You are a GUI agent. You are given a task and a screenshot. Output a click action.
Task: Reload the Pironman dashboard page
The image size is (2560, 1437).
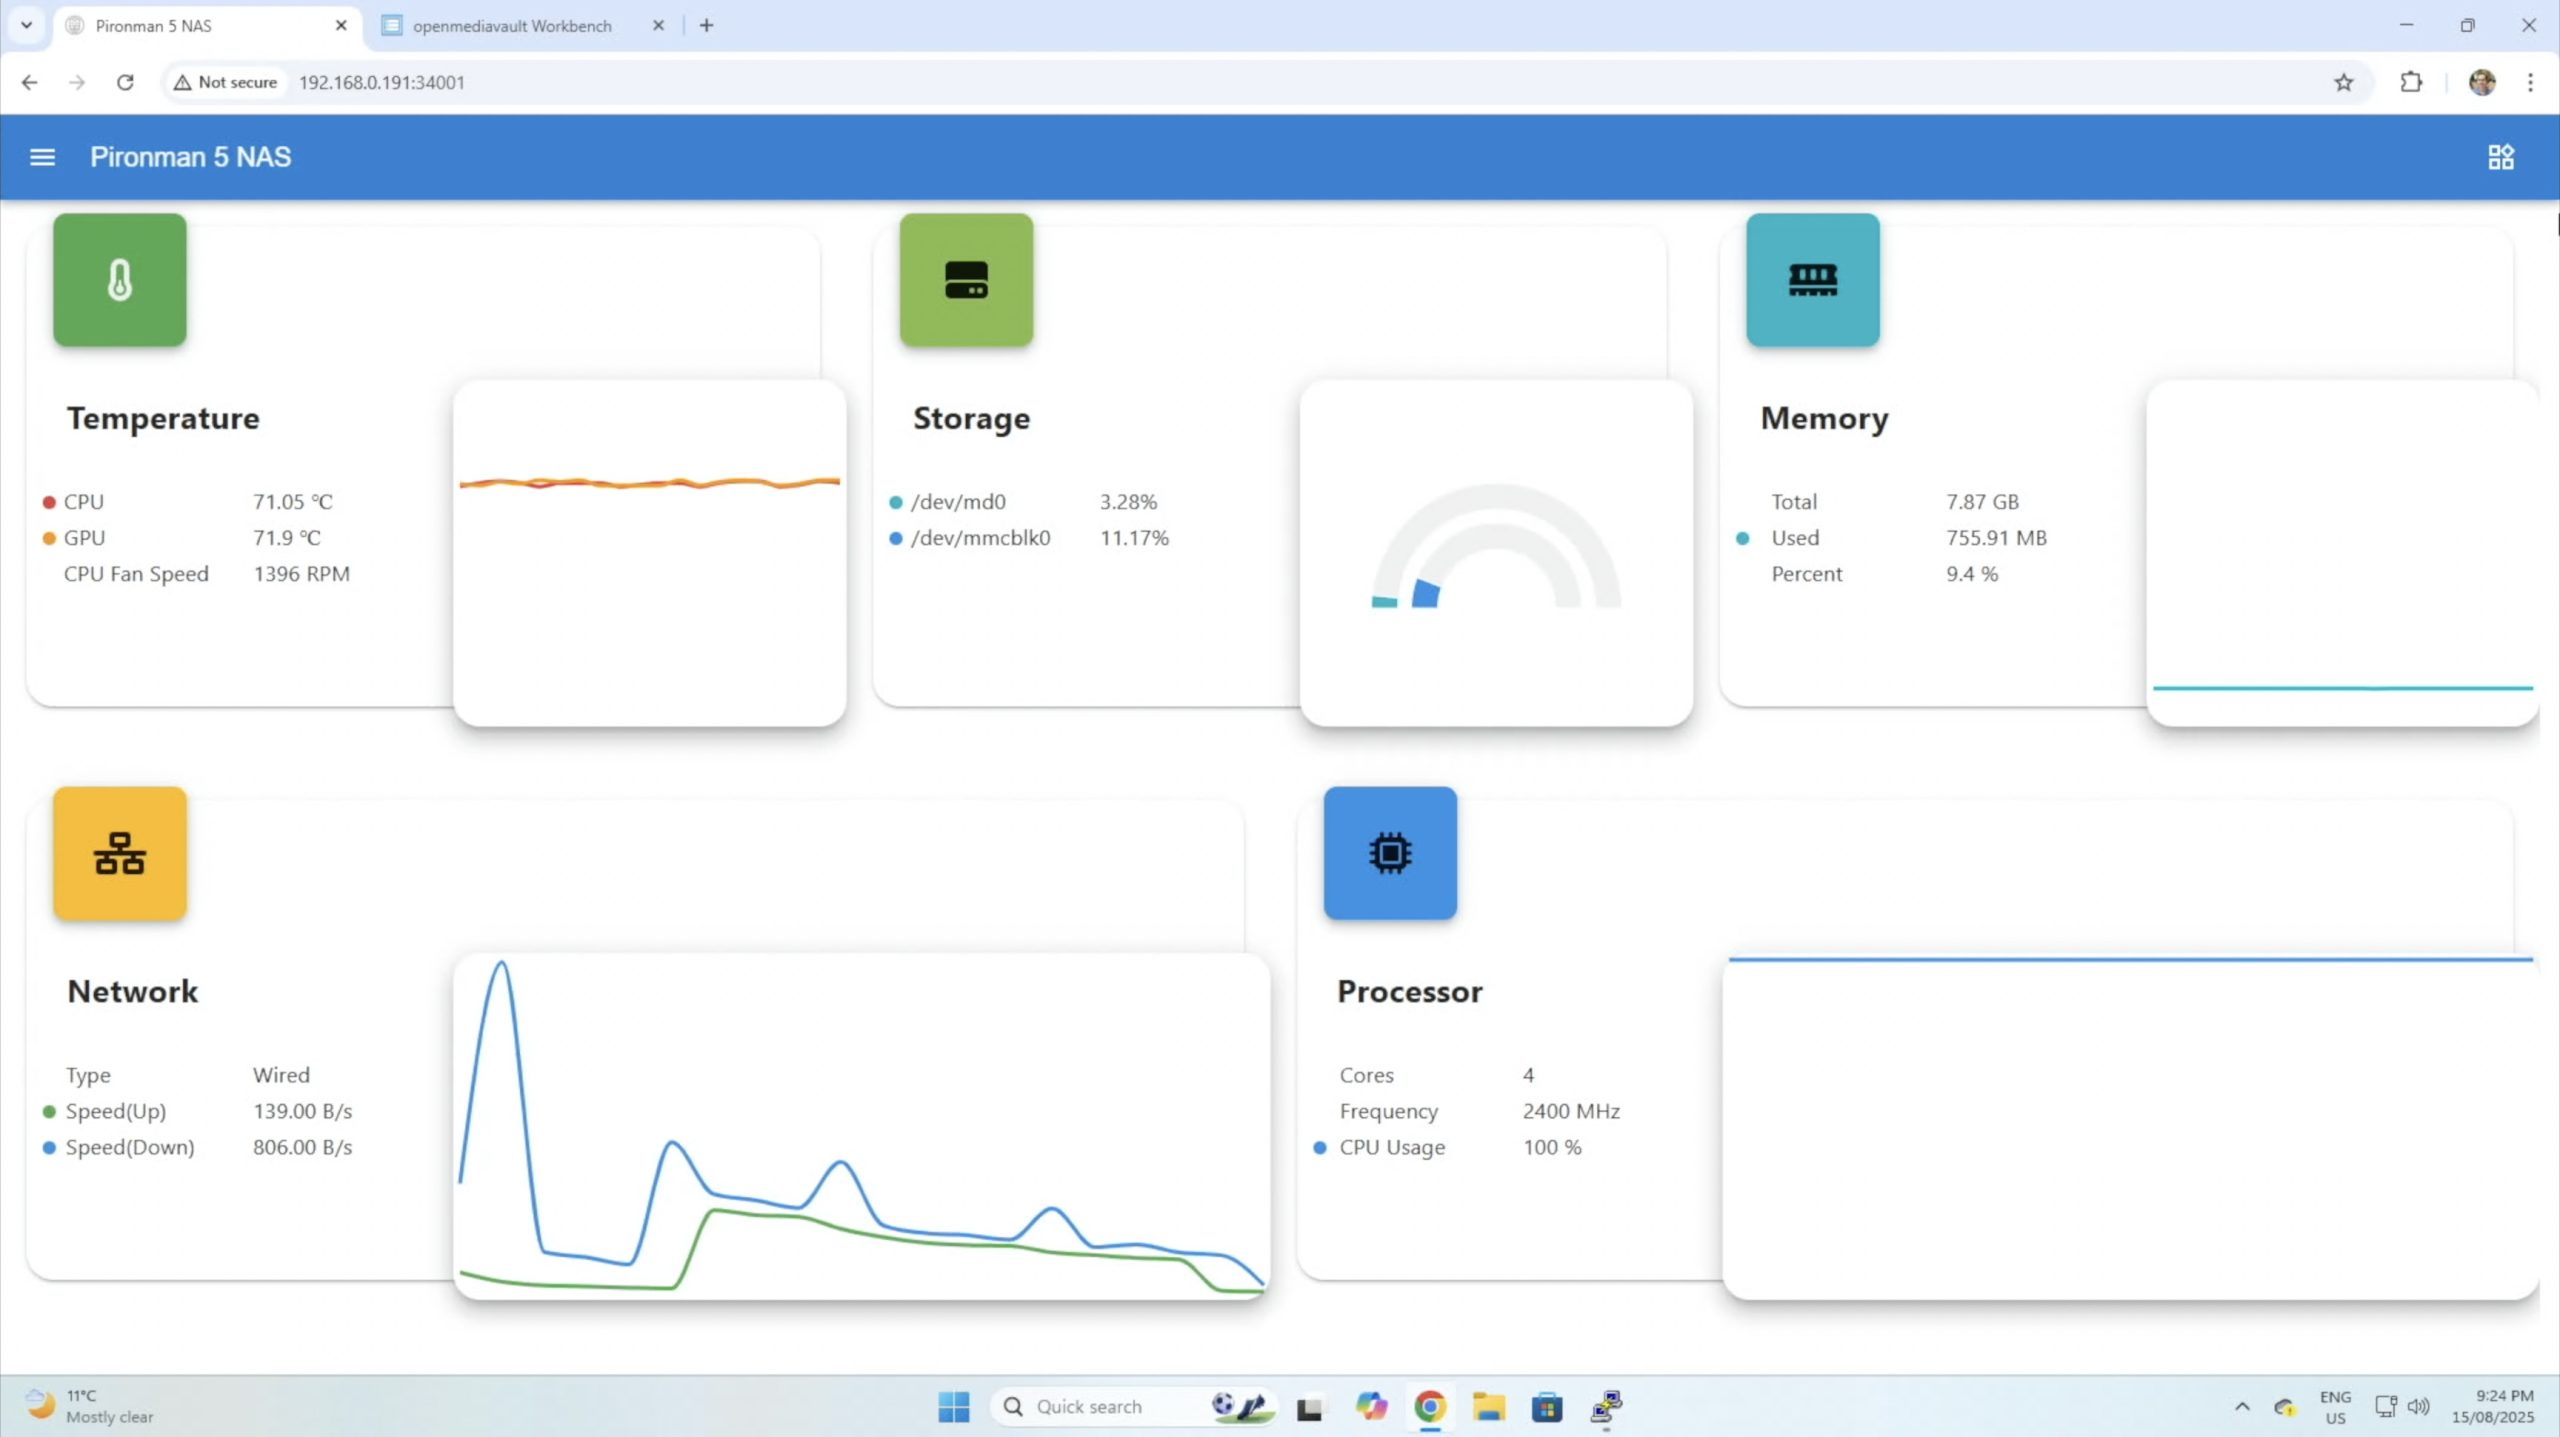(x=125, y=83)
